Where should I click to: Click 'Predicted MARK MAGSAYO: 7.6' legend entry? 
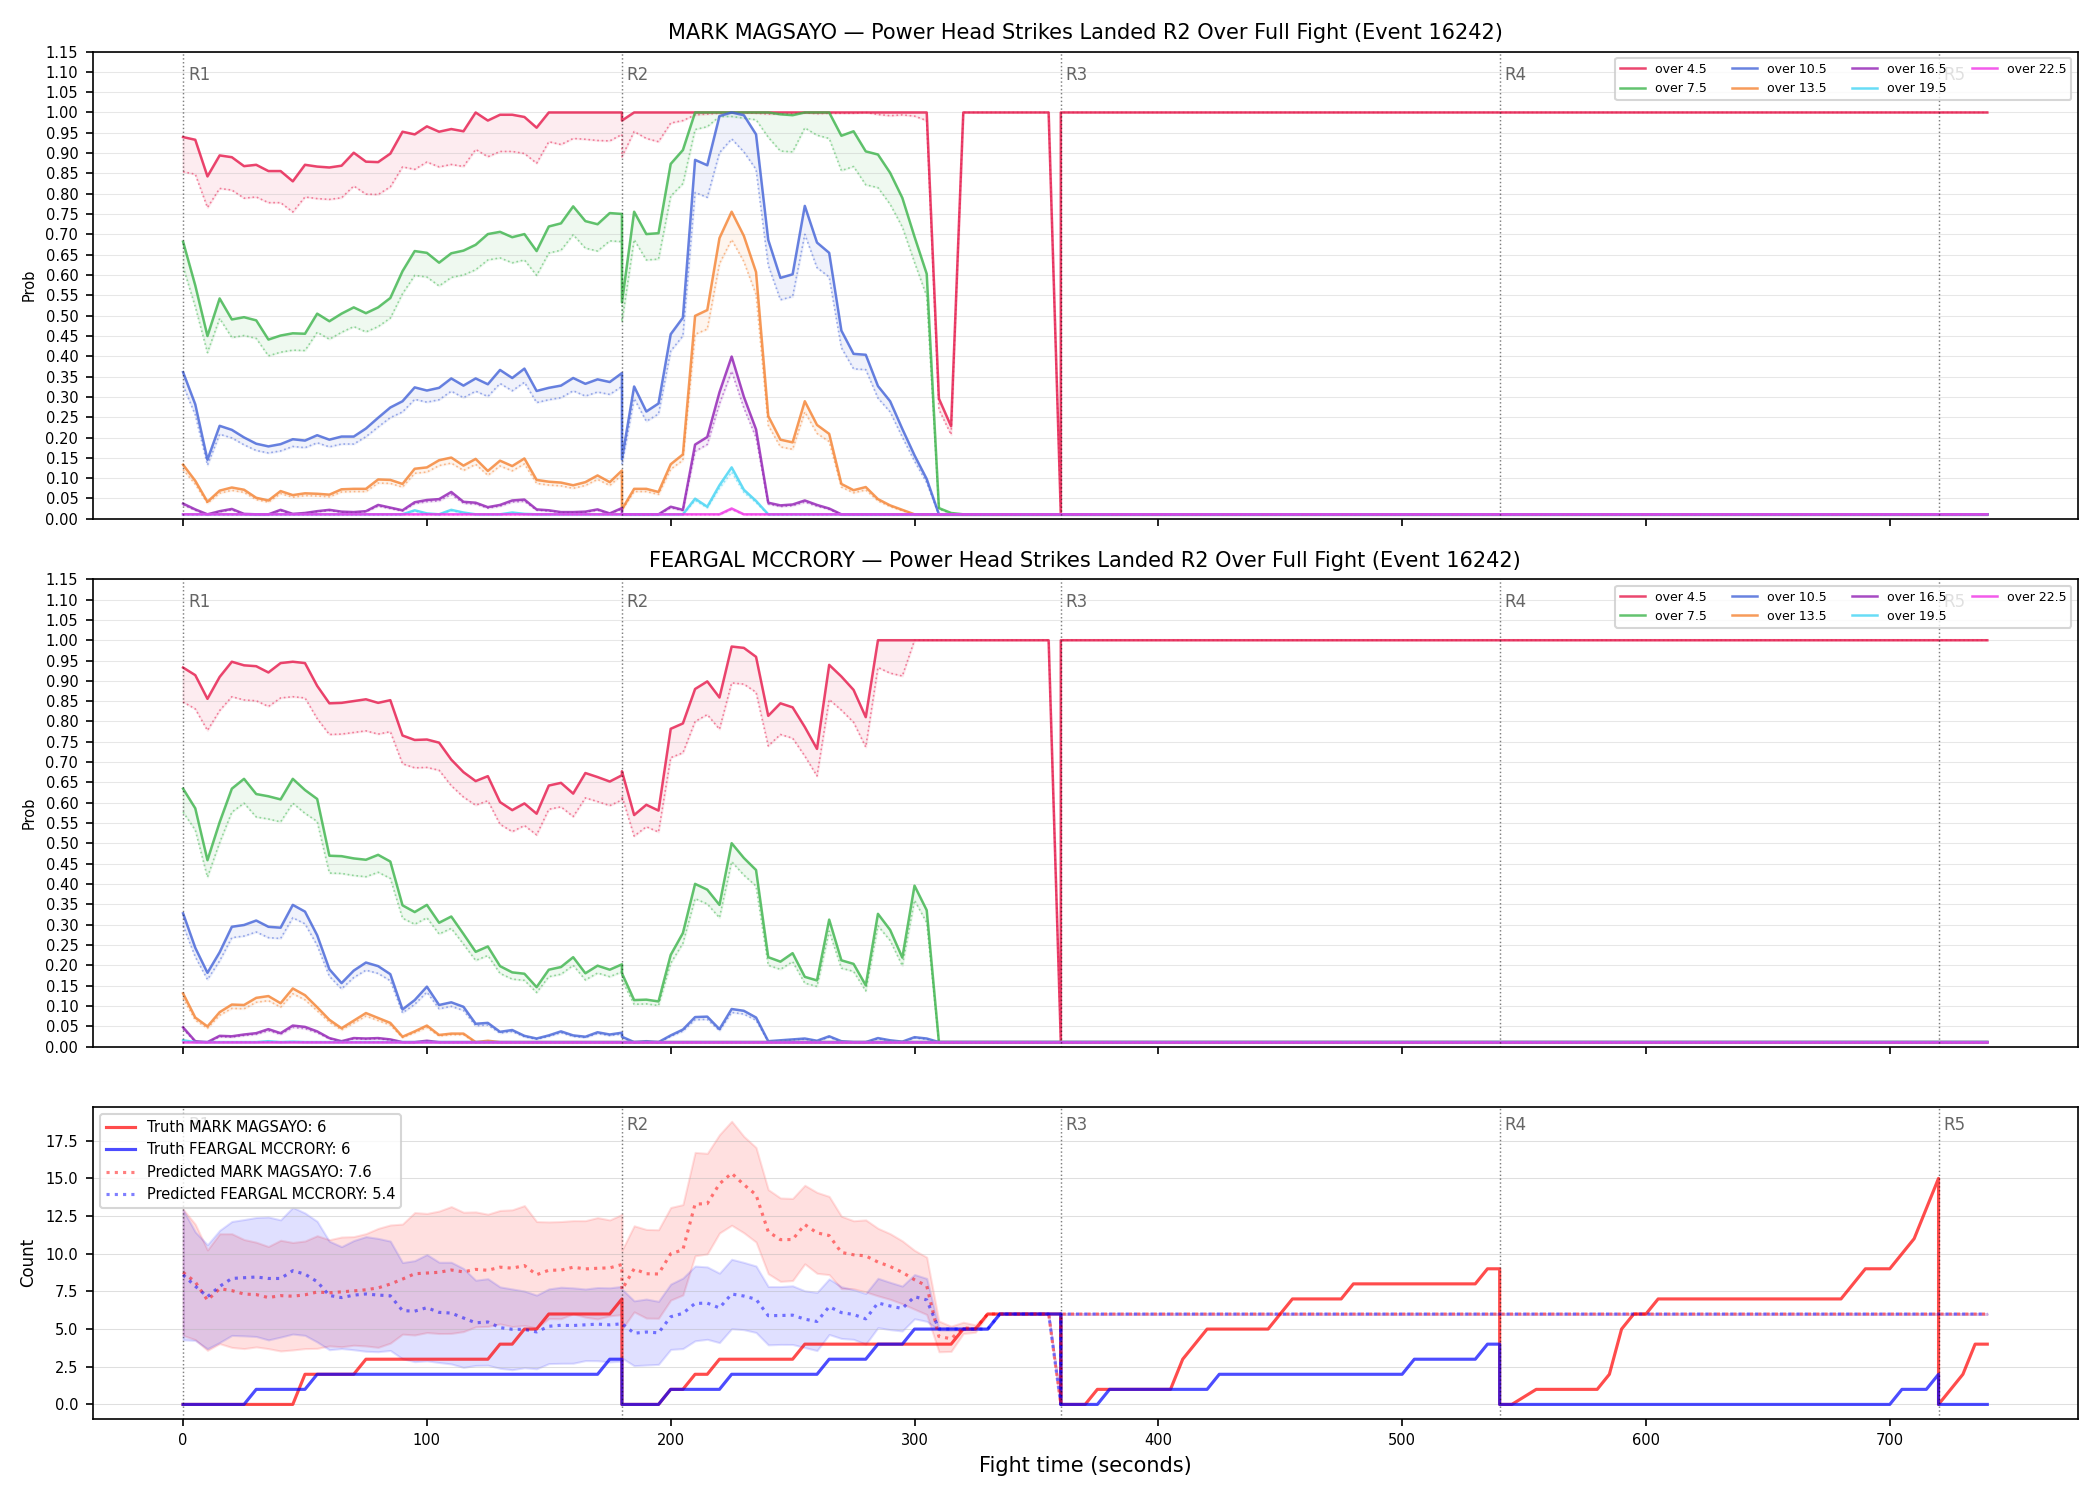click(238, 1172)
